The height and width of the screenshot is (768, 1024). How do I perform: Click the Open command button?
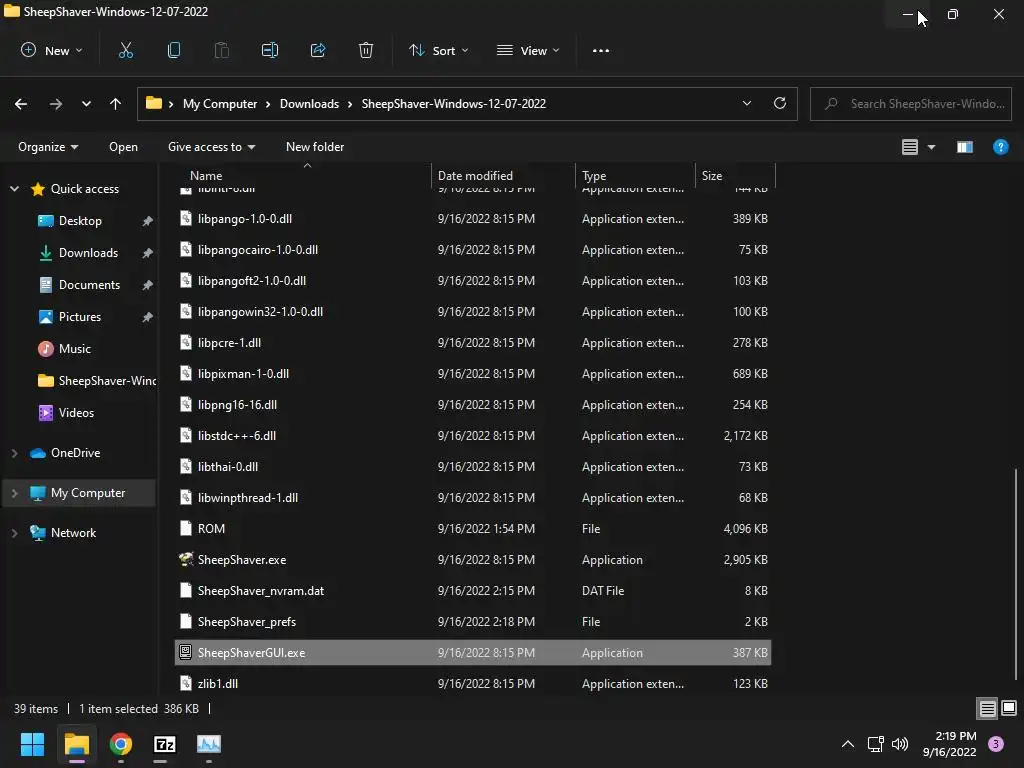coord(123,147)
